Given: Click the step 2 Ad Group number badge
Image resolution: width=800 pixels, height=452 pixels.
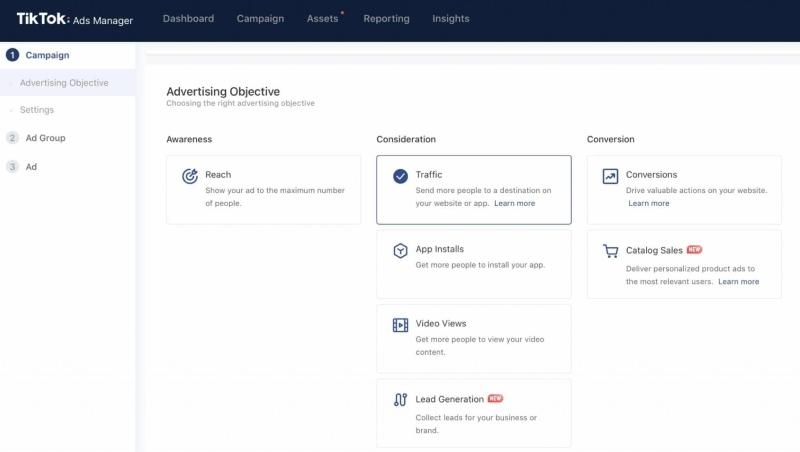Looking at the screenshot, I should point(12,138).
